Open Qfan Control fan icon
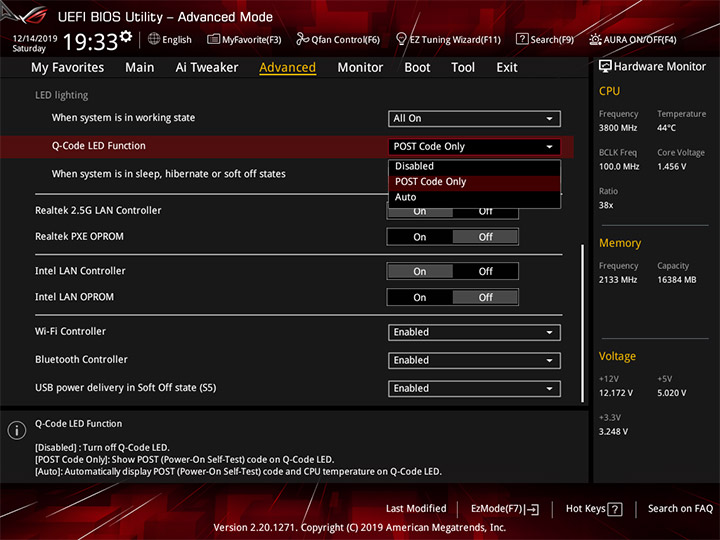 (302, 39)
